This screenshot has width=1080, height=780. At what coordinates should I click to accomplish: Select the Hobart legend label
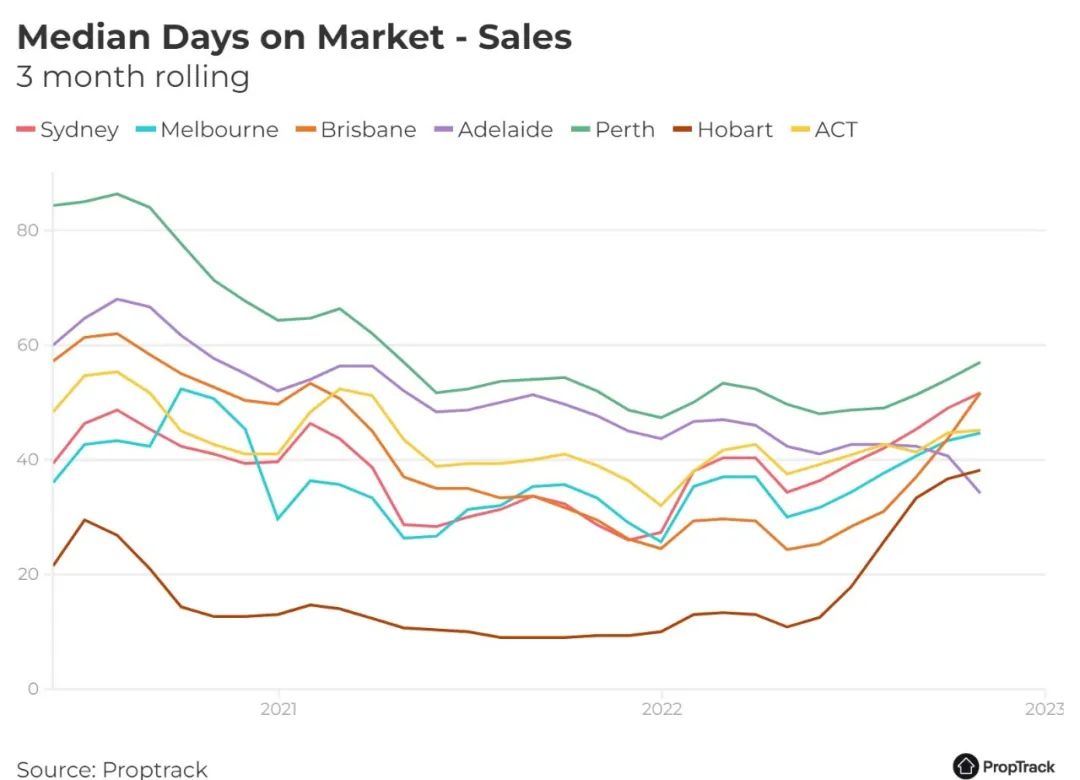point(735,130)
